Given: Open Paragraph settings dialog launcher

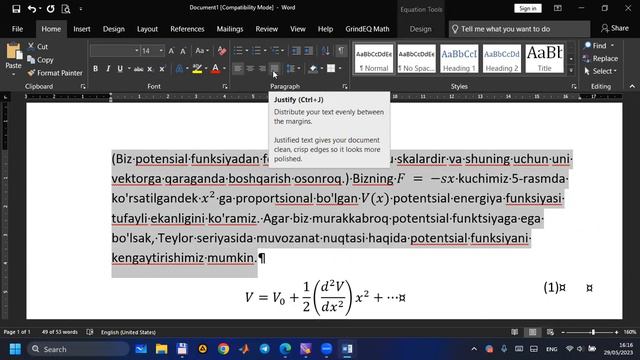Looking at the screenshot, I should coord(345,87).
